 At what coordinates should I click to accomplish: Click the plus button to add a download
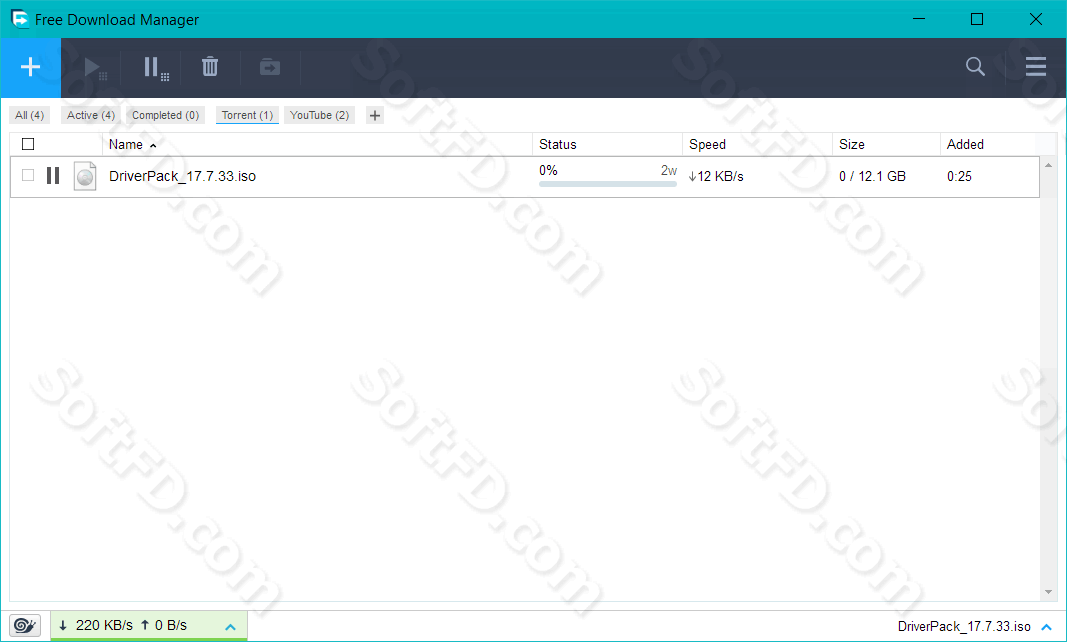(30, 67)
